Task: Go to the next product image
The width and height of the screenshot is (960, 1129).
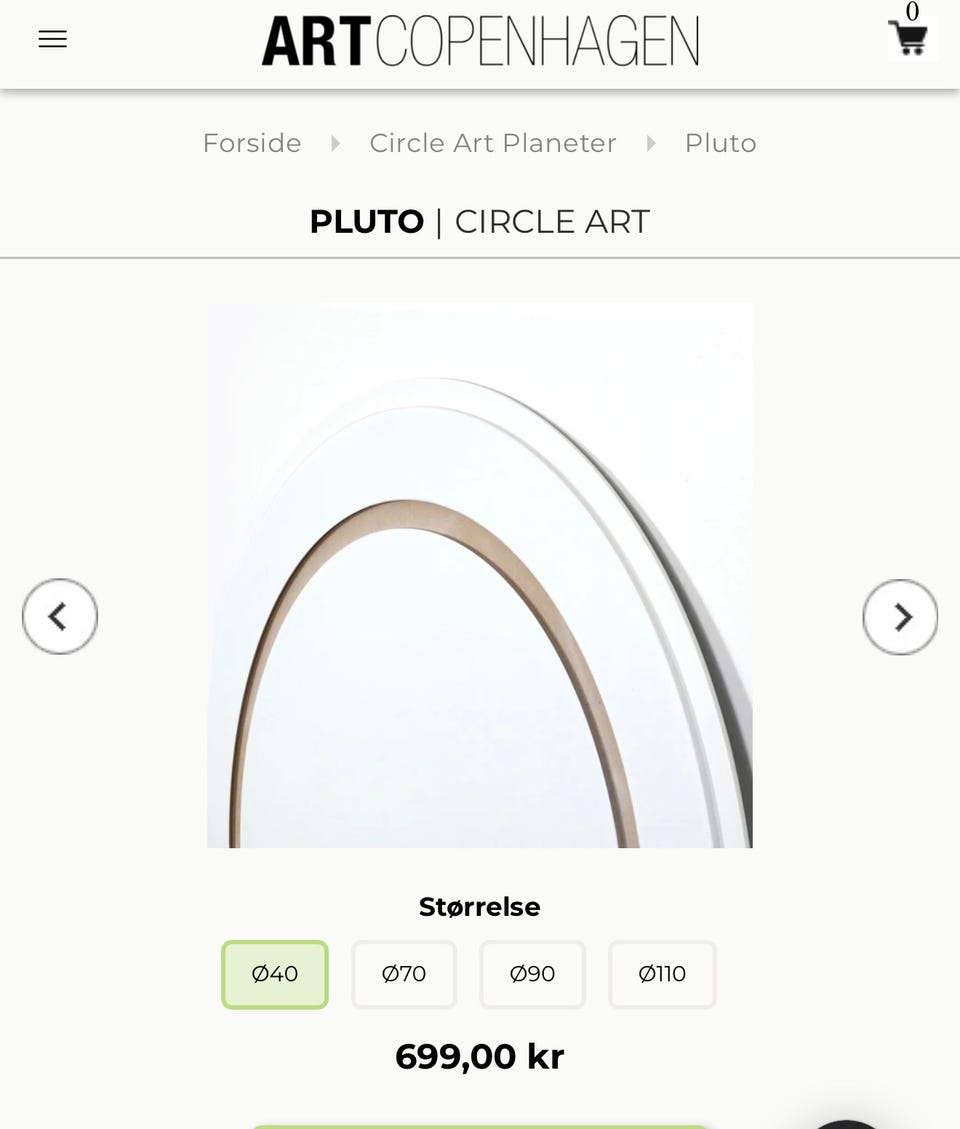Action: pyautogui.click(x=900, y=617)
